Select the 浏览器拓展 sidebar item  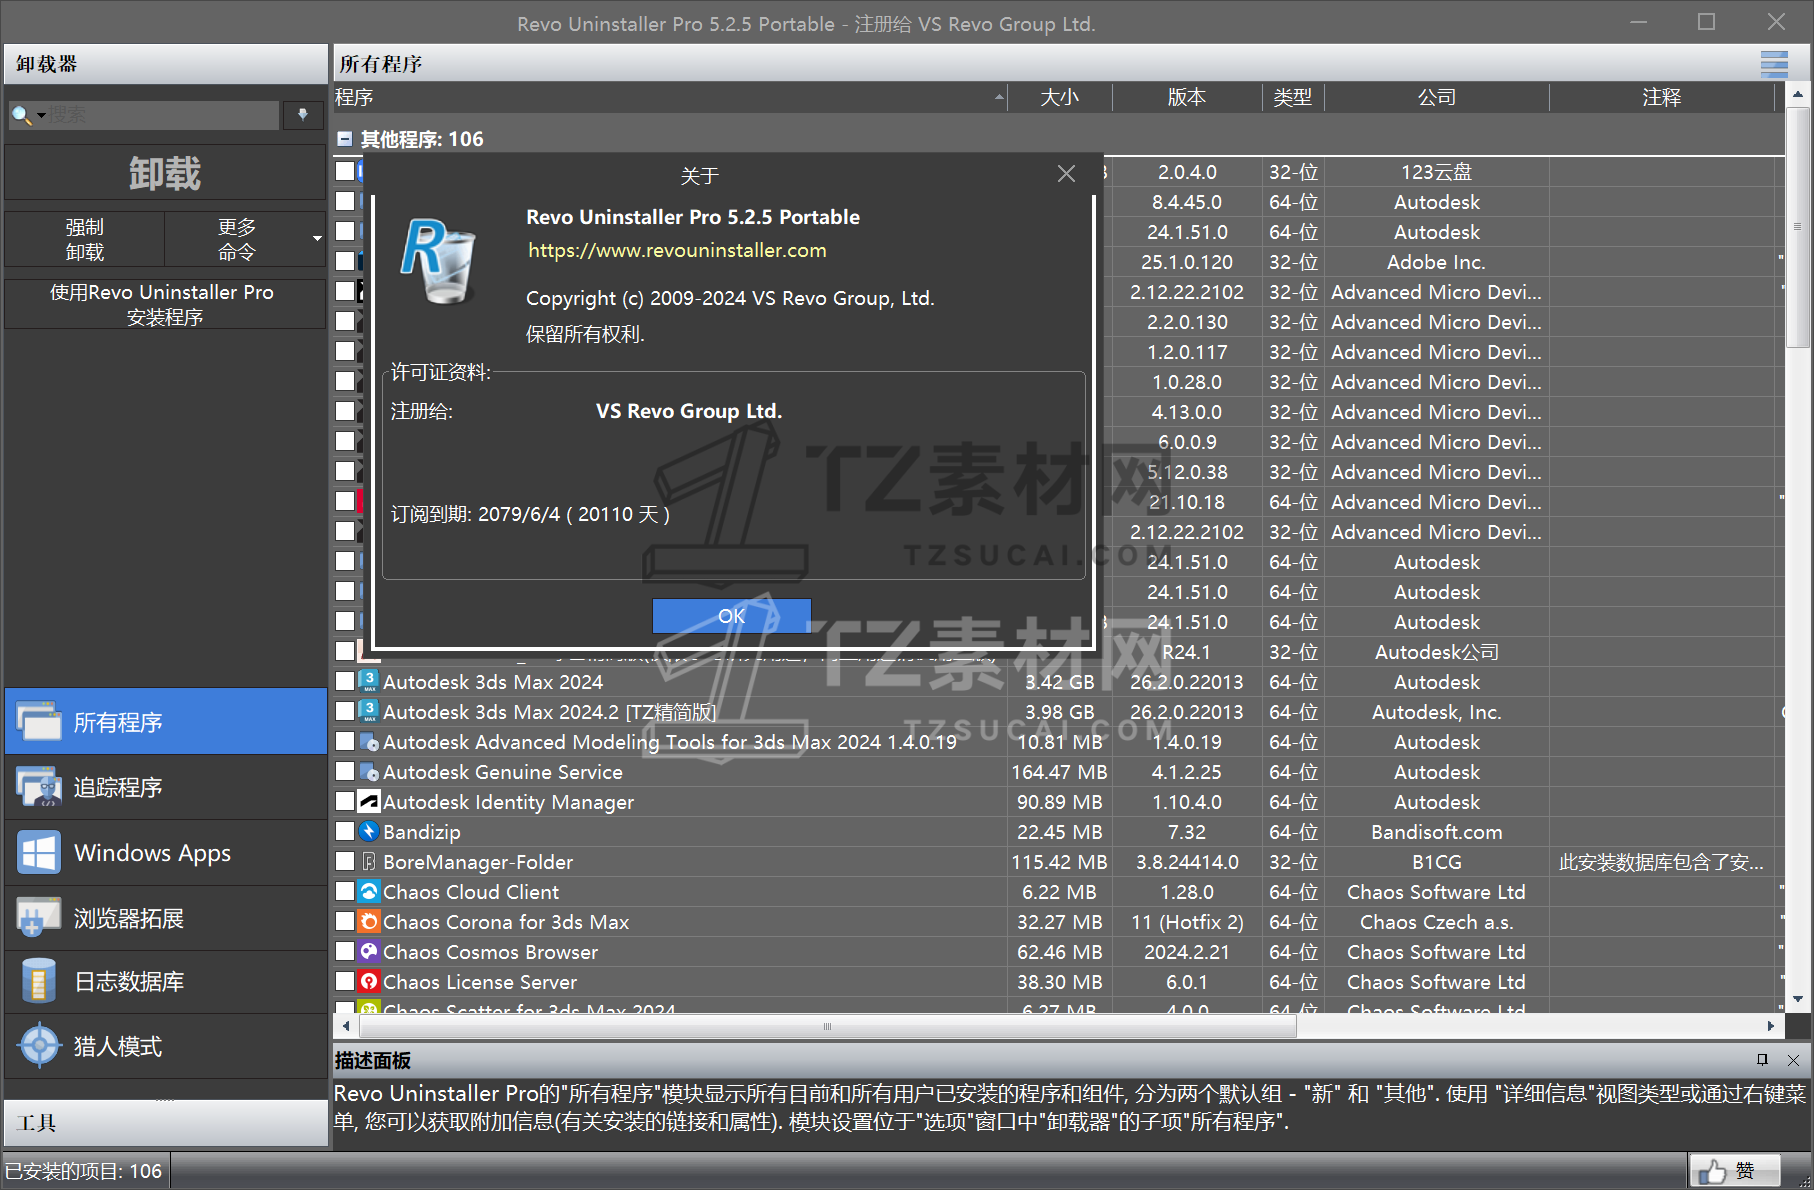166,918
